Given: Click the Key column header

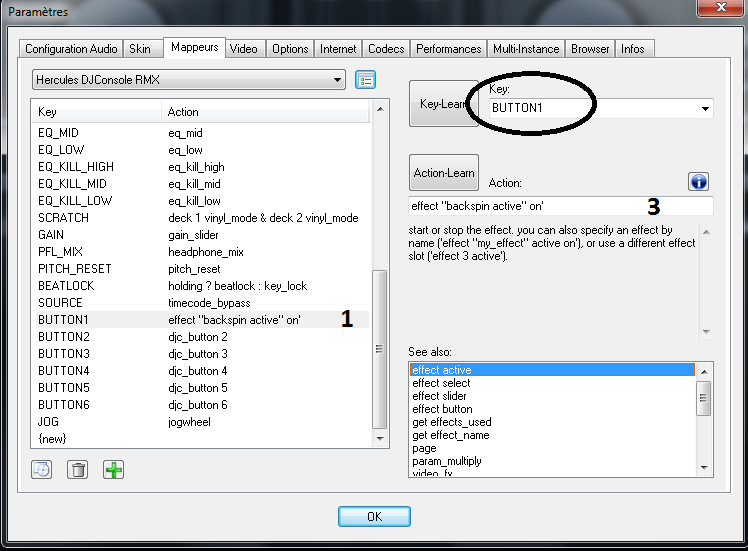Looking at the screenshot, I should pyautogui.click(x=95, y=112).
